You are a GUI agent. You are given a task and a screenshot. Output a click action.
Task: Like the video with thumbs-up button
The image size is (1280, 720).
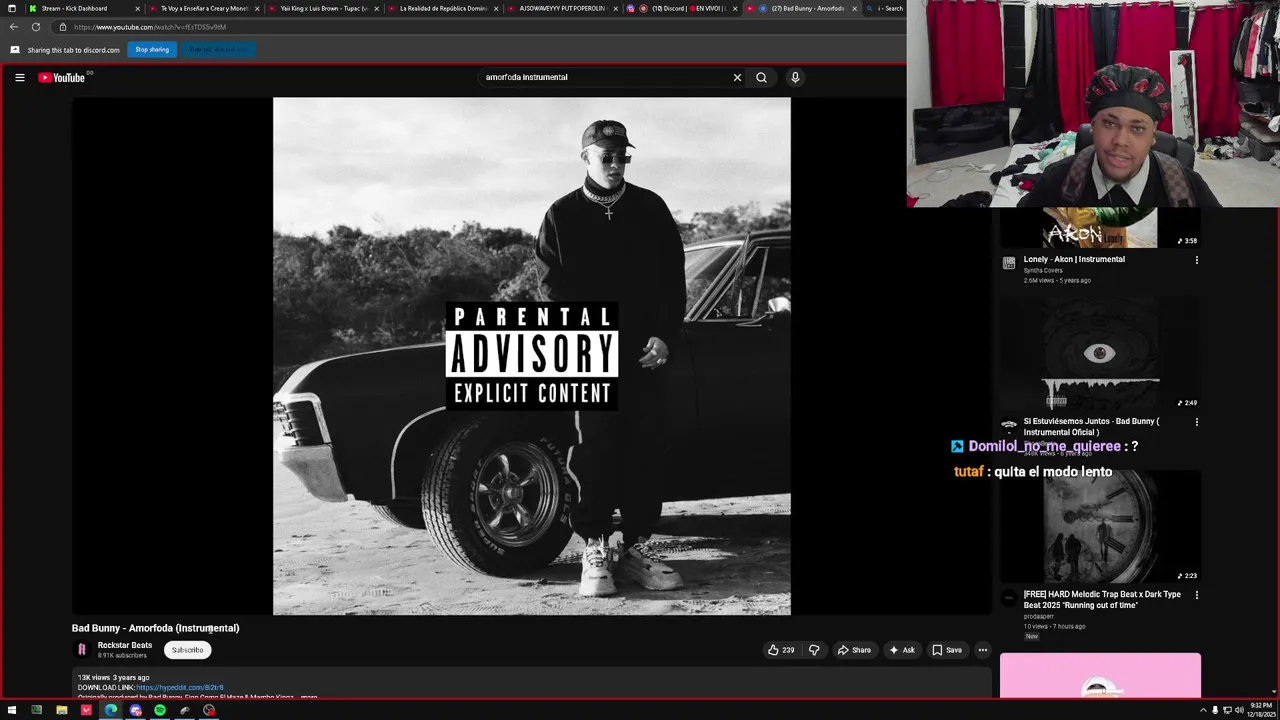click(781, 650)
